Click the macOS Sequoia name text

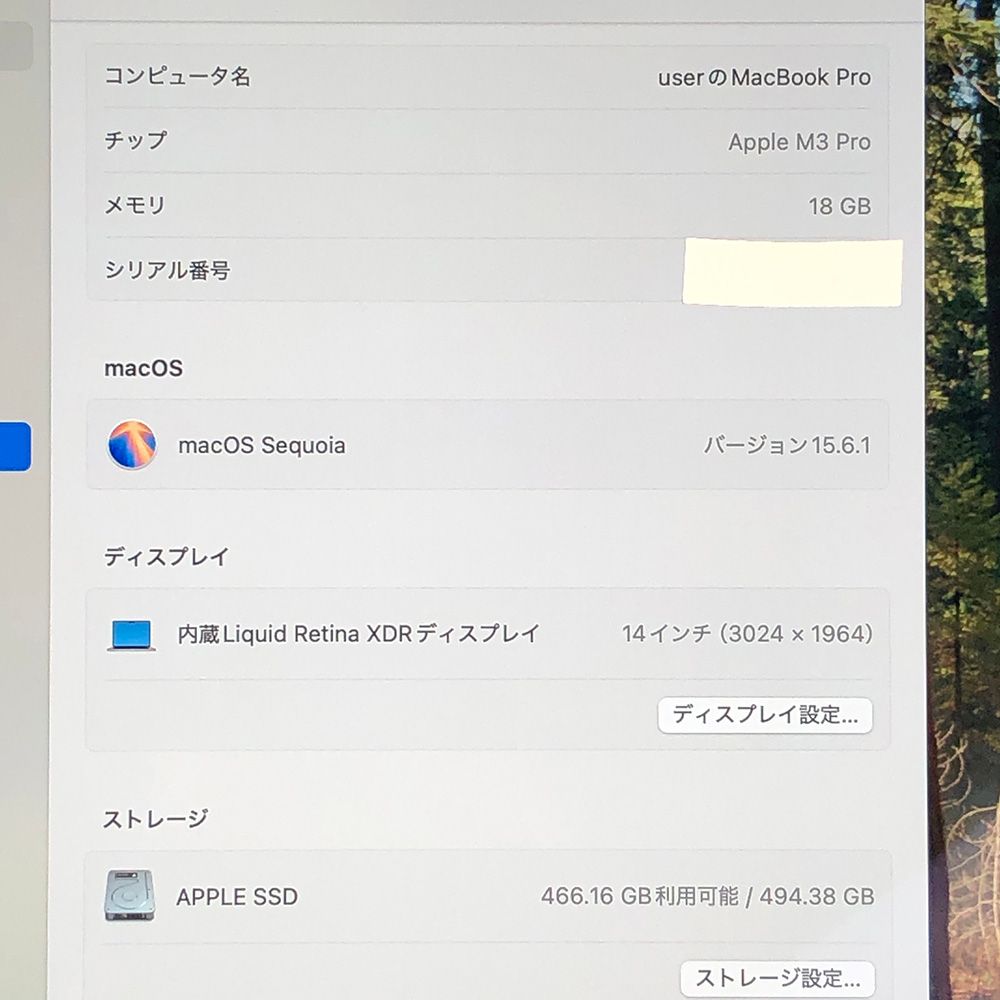(x=262, y=446)
